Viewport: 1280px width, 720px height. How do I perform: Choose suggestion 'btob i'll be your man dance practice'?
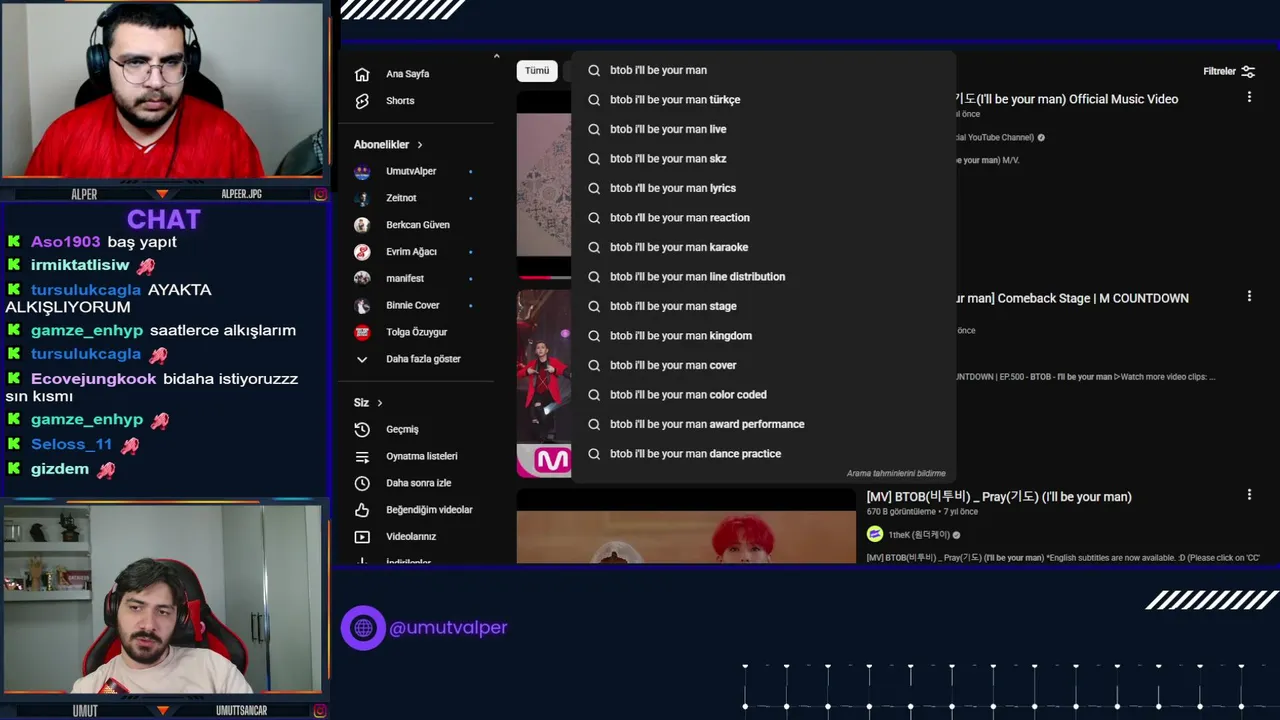[763, 454]
